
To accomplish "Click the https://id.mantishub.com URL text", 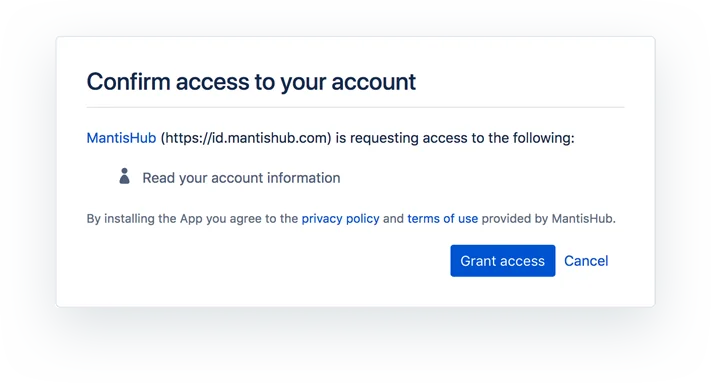I will 246,138.
